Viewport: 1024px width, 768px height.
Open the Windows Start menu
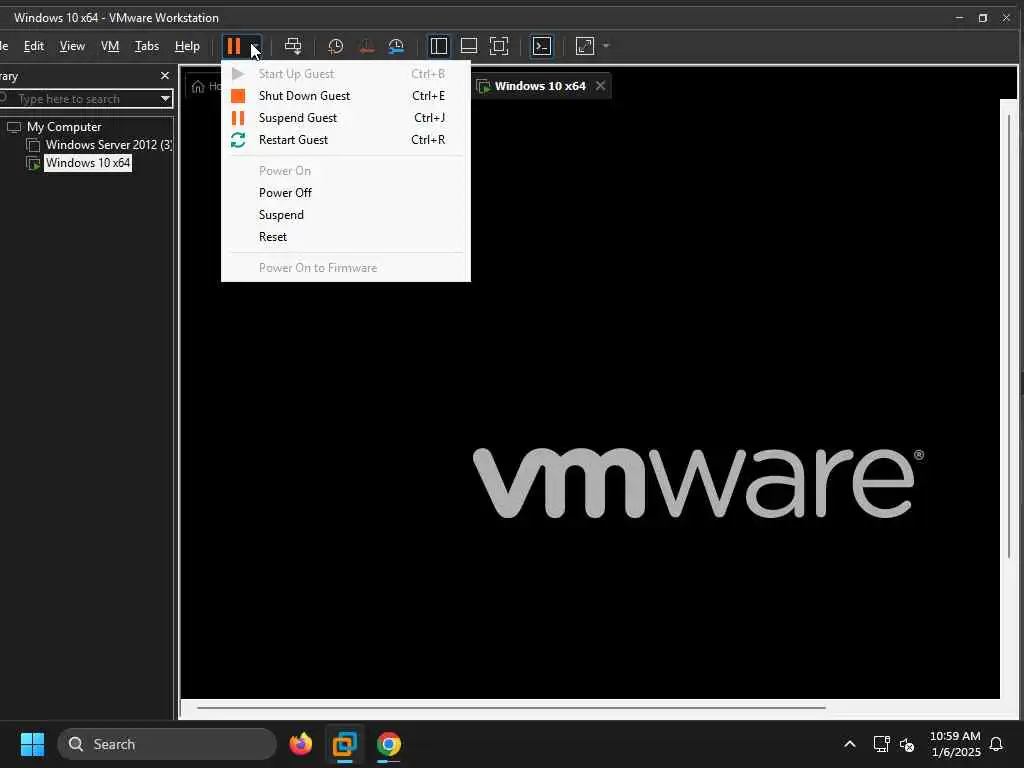click(x=32, y=744)
